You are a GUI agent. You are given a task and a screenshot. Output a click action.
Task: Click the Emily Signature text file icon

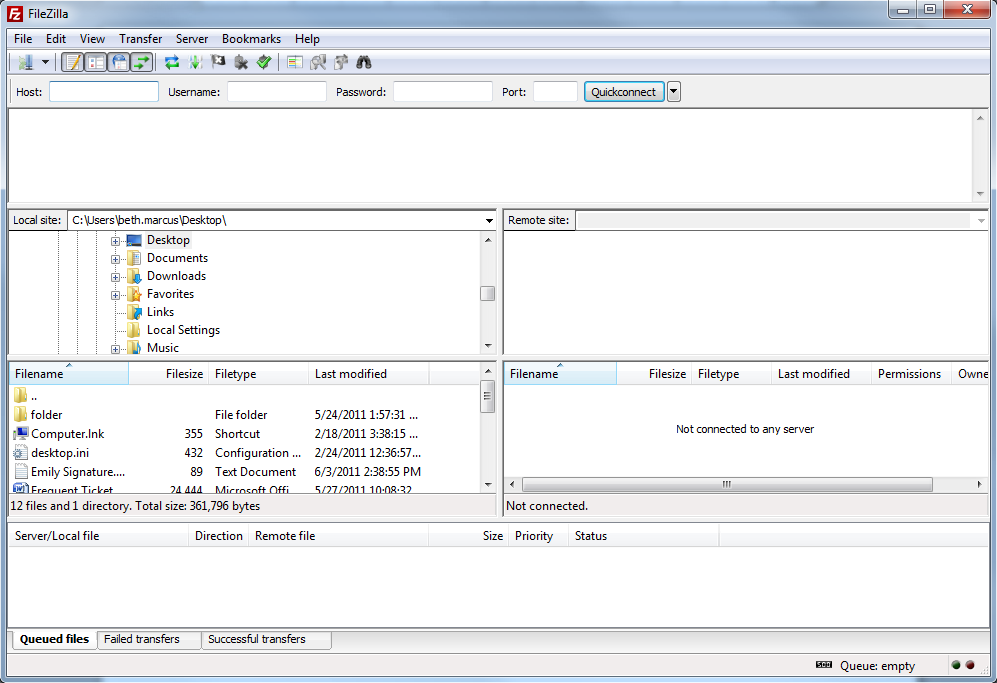coord(21,472)
